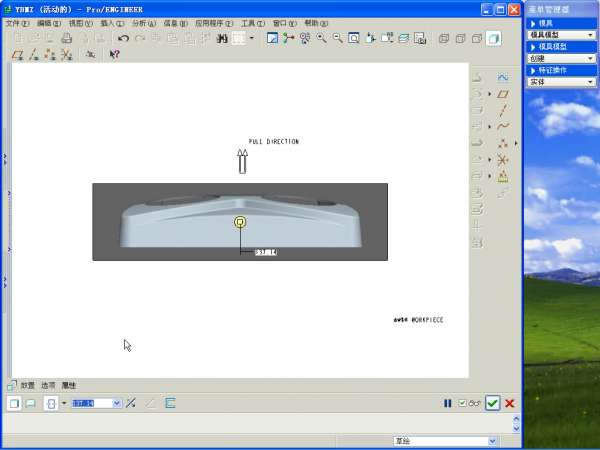
Task: Click the Flip depth direction icon in dashboard
Action: tap(131, 403)
